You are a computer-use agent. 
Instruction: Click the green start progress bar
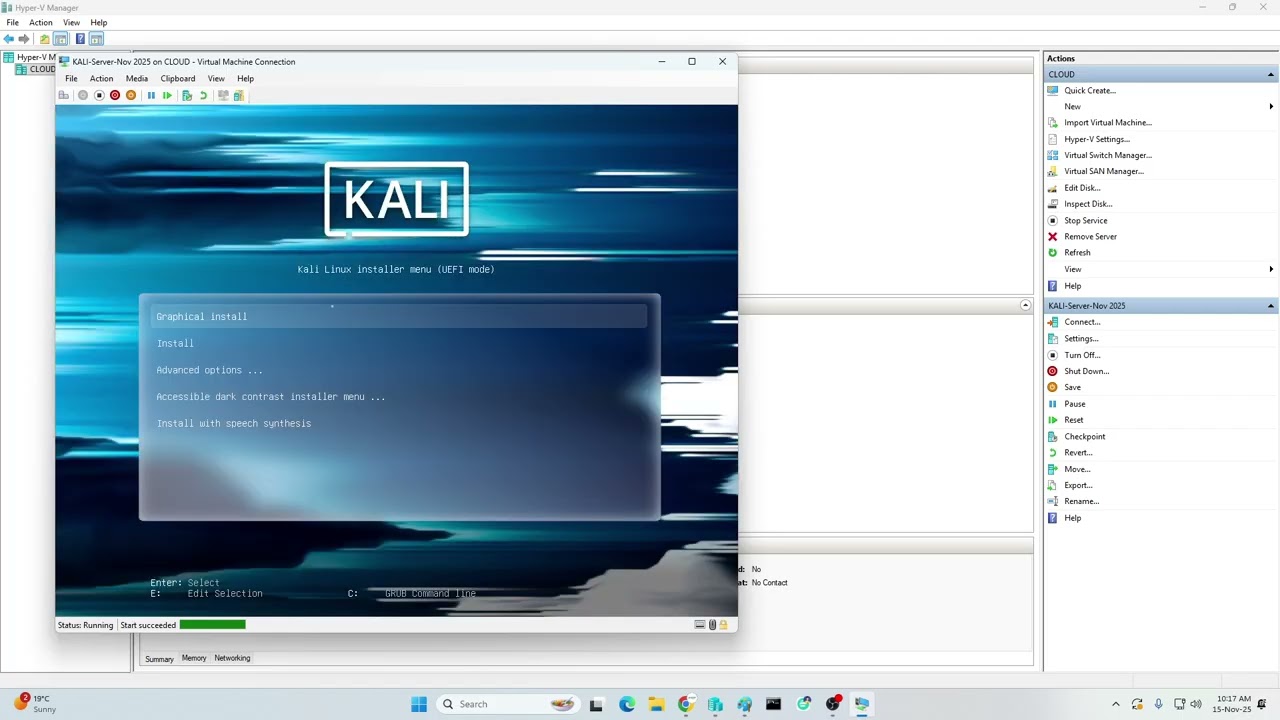[213, 625]
